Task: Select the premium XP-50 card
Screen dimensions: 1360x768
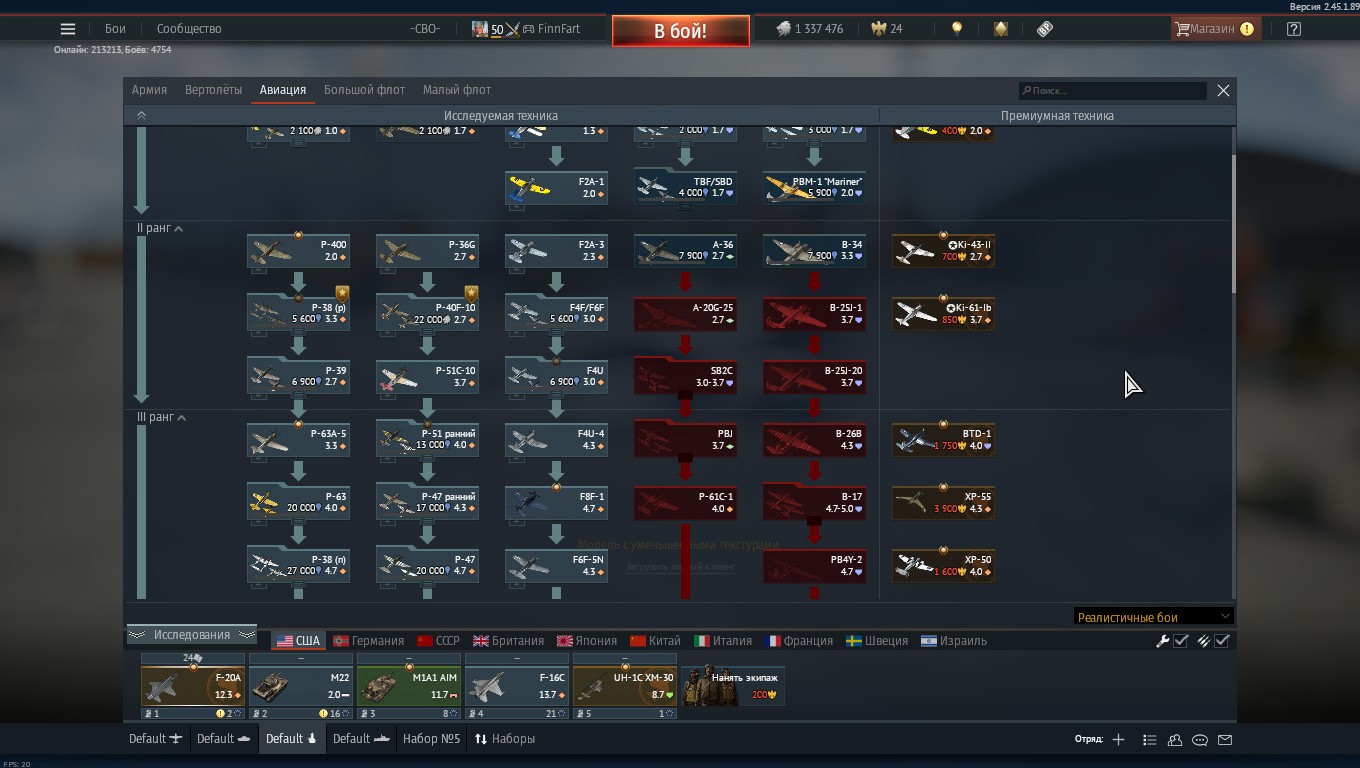Action: pos(943,566)
